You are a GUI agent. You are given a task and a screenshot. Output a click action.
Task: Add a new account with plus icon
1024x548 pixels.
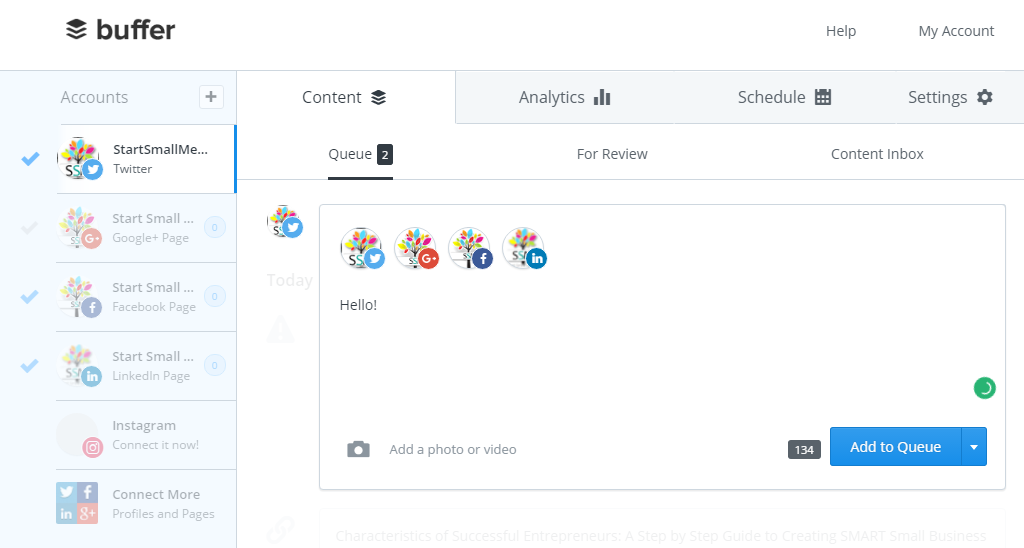coord(211,97)
